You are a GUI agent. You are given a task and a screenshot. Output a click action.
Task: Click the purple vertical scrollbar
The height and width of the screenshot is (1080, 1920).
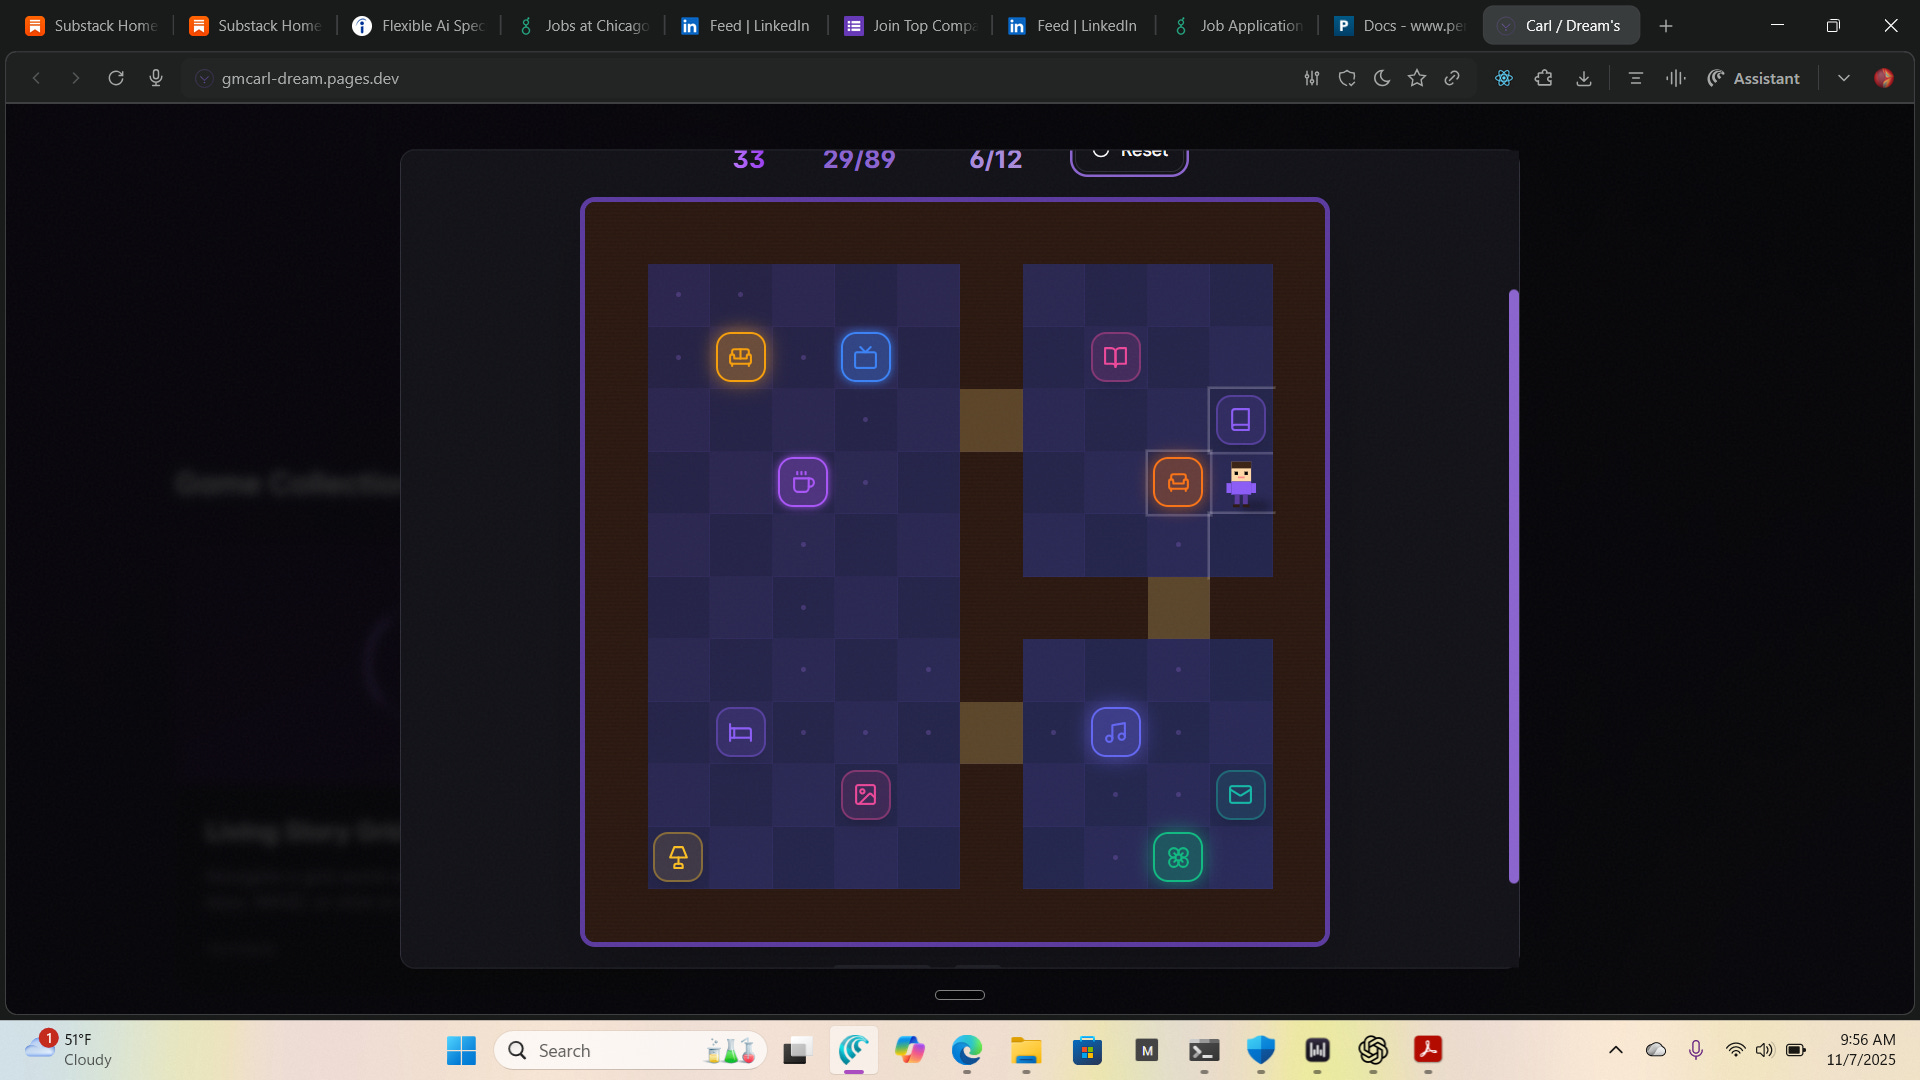1513,586
